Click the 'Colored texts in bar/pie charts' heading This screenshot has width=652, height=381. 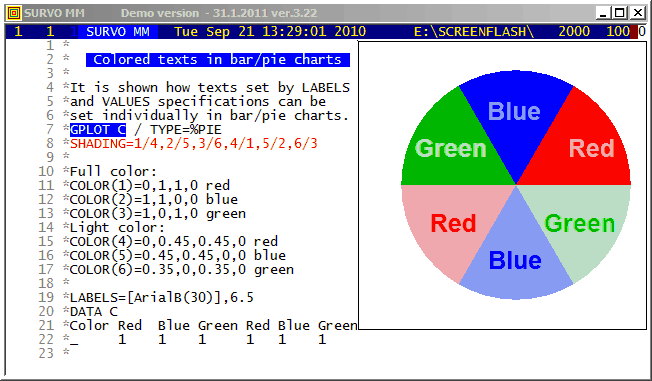tap(217, 59)
